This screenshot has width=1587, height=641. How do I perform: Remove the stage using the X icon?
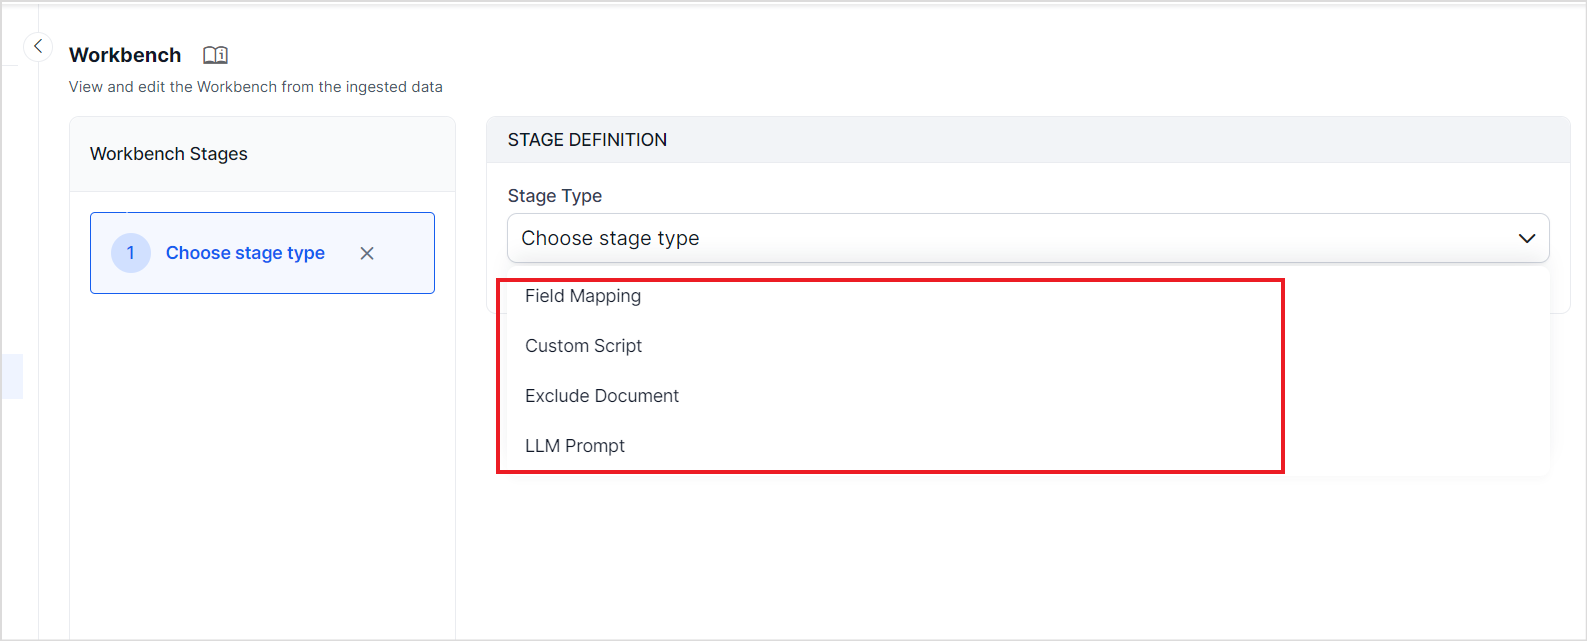(367, 253)
